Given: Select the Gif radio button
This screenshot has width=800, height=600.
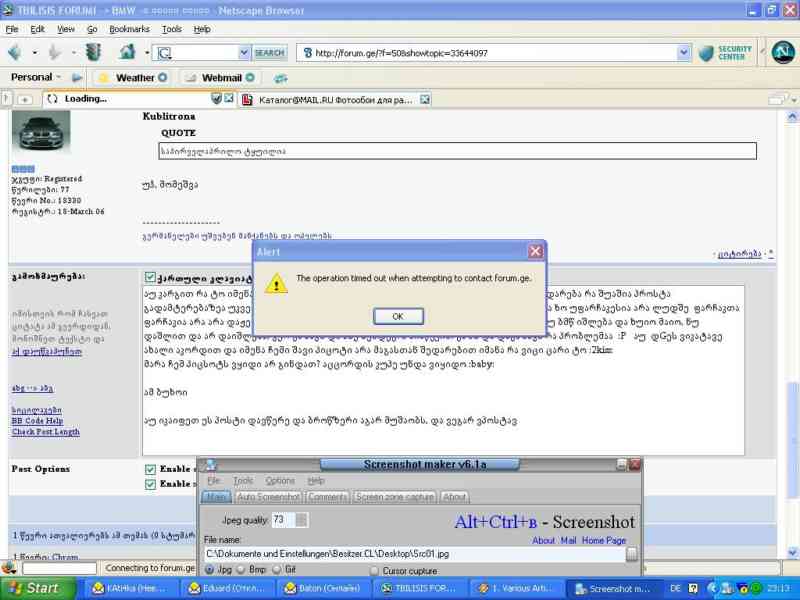Looking at the screenshot, I should 277,569.
